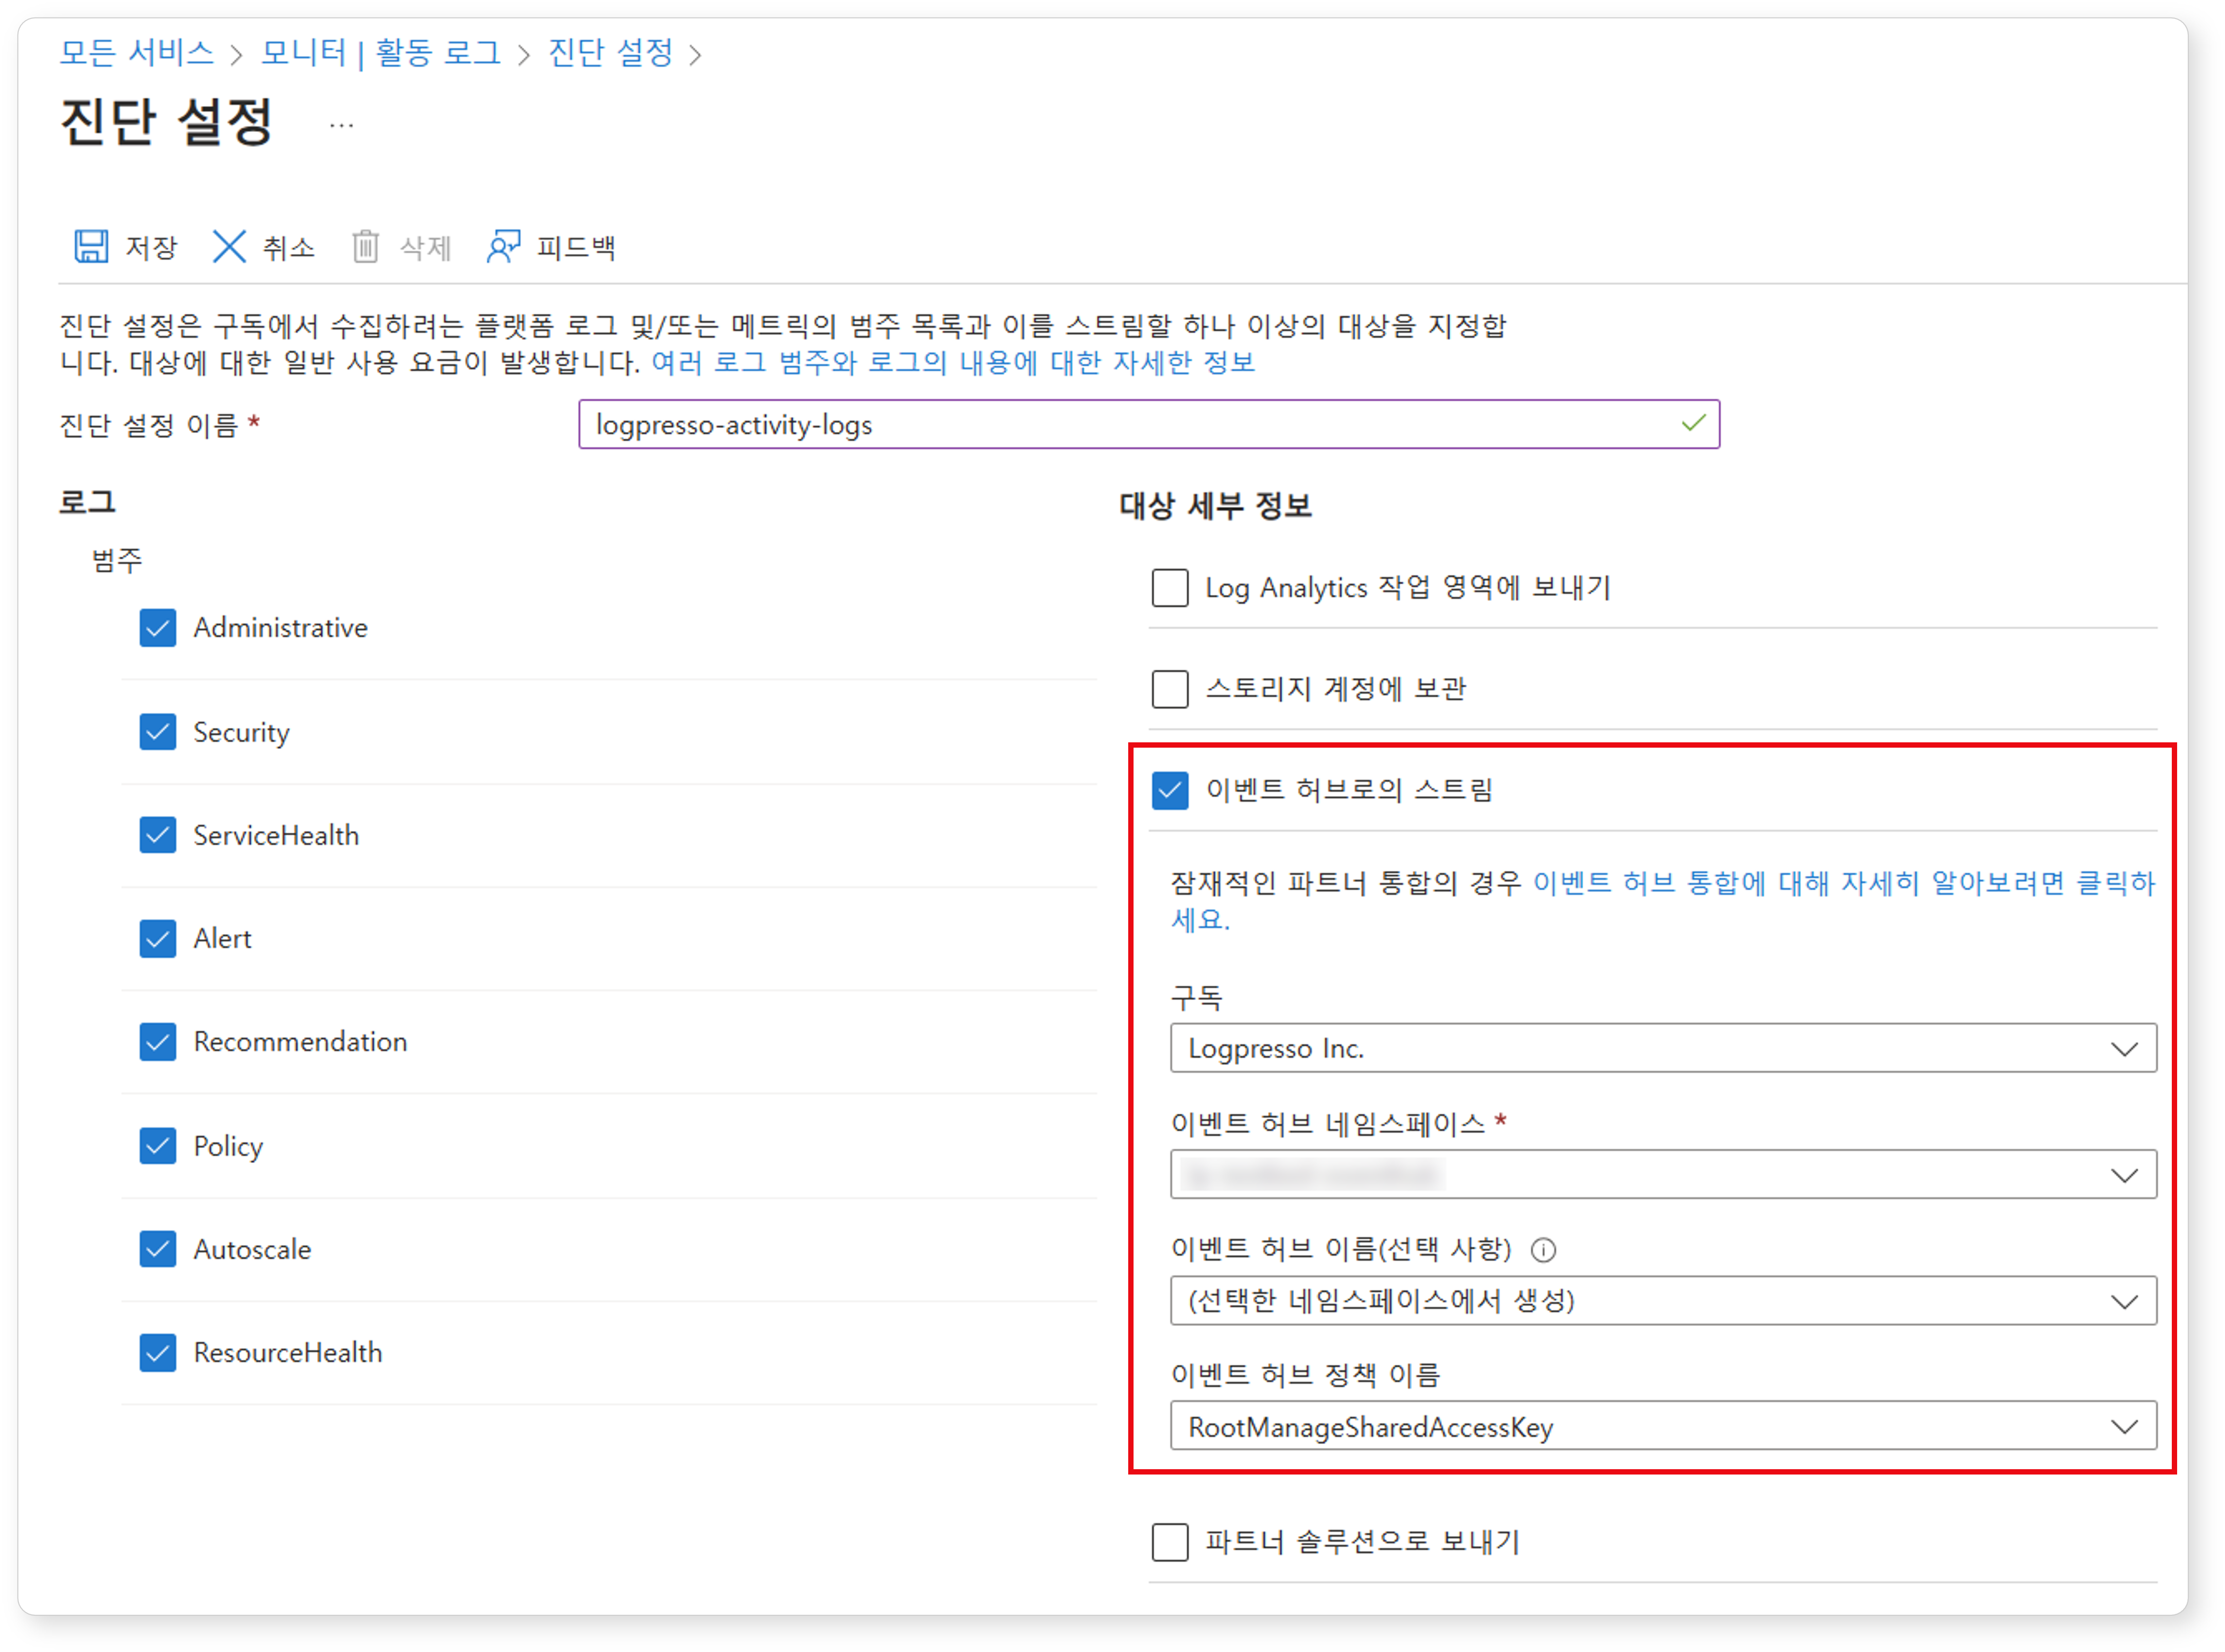Enable 스토리지 계정에 보관 checkbox
The width and height of the screenshot is (2225, 1652).
[1170, 689]
